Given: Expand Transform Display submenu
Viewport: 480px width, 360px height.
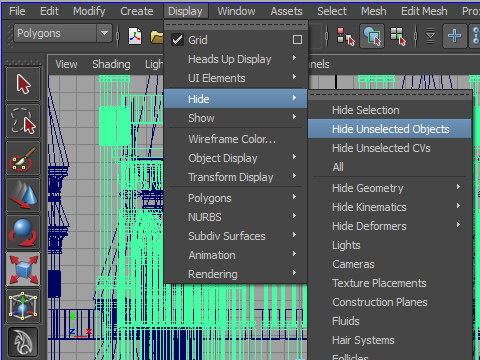Looking at the screenshot, I should click(236, 177).
